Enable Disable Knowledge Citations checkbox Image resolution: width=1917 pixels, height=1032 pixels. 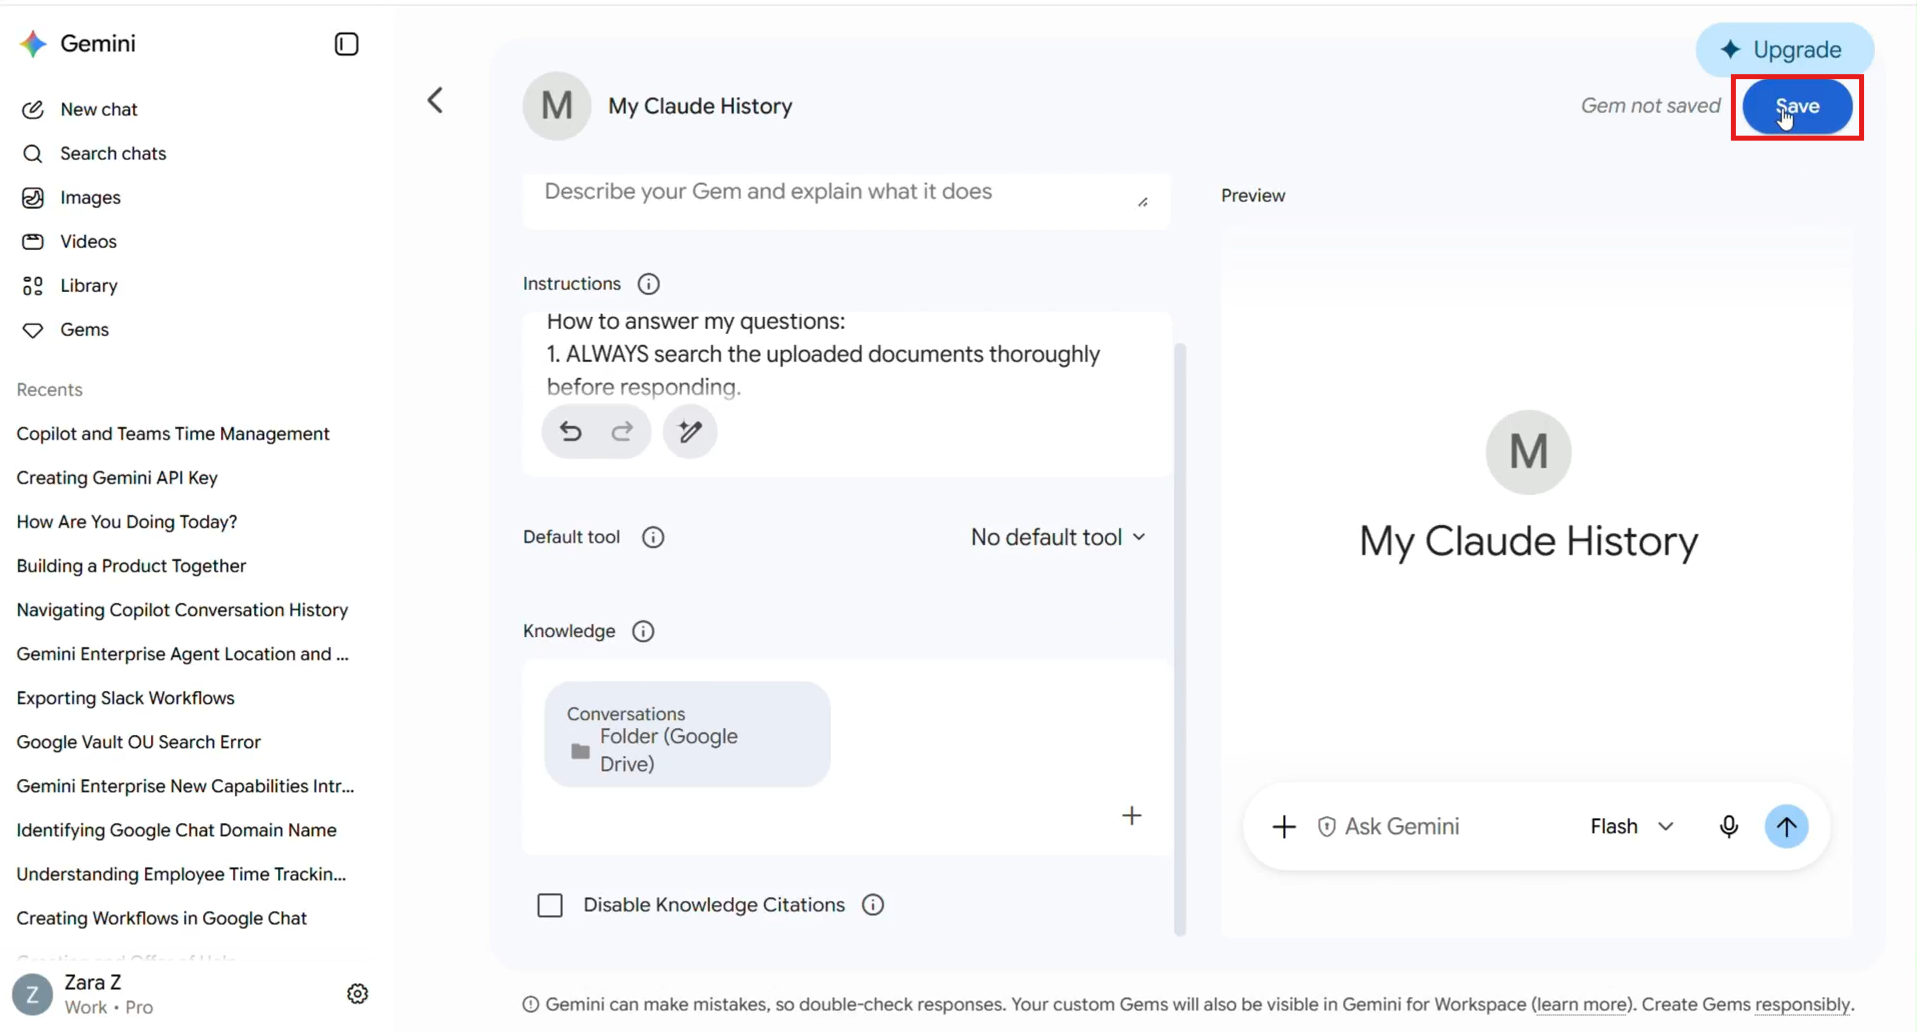[x=550, y=905]
